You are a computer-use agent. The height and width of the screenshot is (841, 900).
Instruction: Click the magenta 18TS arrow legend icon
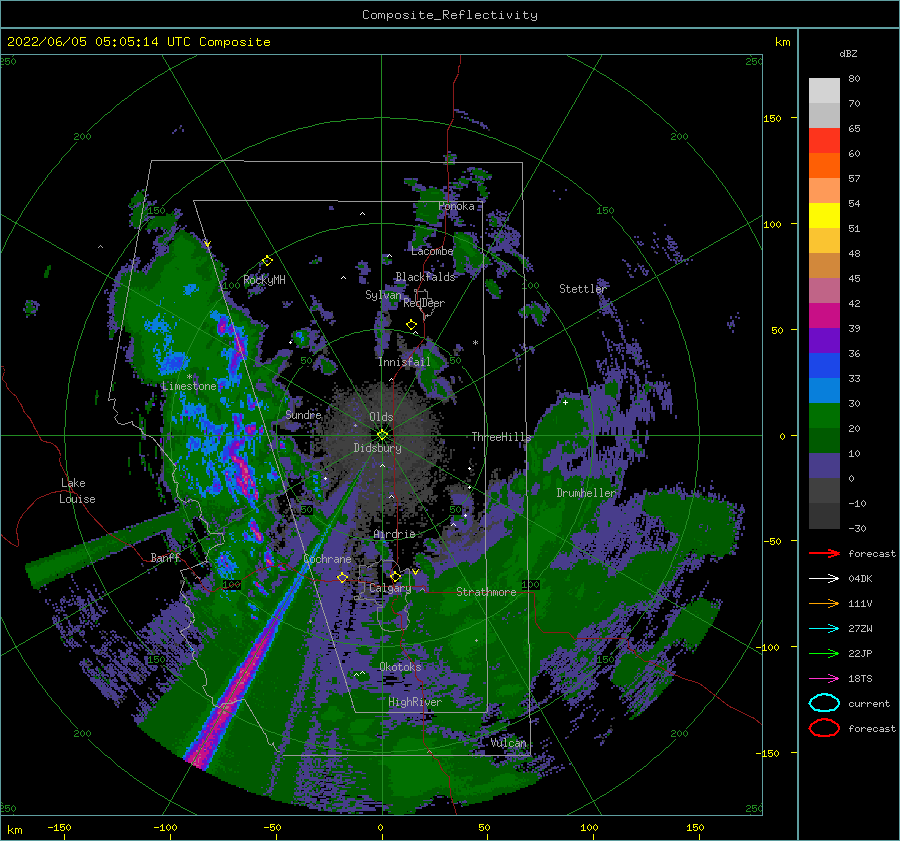[824, 679]
